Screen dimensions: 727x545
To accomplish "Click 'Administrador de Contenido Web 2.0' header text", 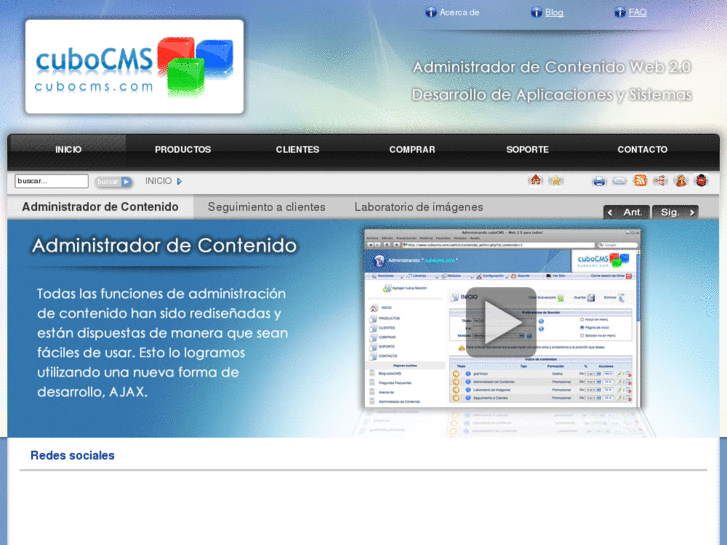I will pyautogui.click(x=552, y=67).
